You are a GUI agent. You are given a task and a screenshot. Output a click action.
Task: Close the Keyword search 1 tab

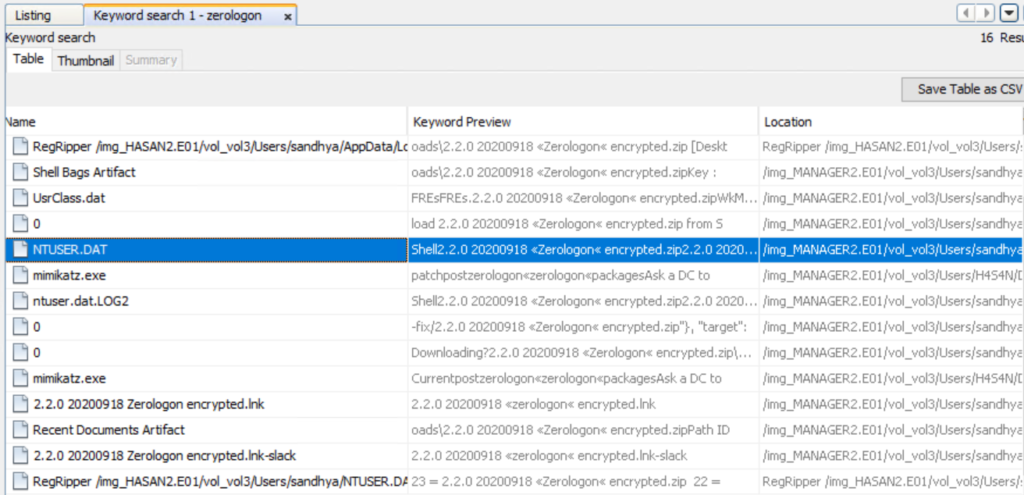click(x=287, y=18)
